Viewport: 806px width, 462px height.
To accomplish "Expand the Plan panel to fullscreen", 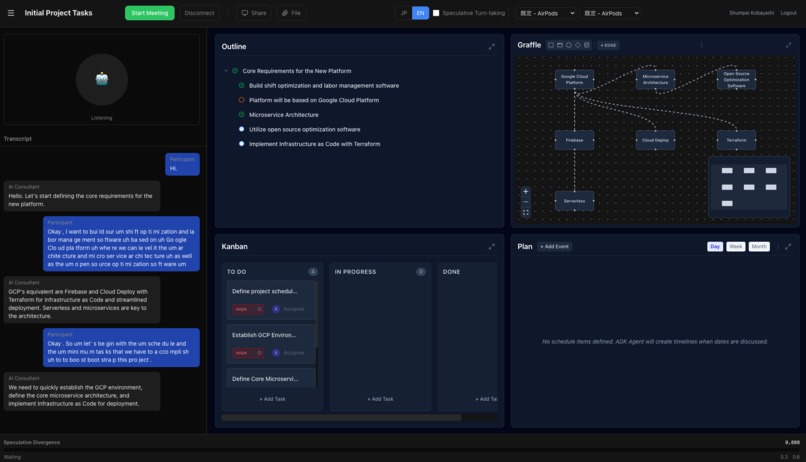I will click(788, 247).
